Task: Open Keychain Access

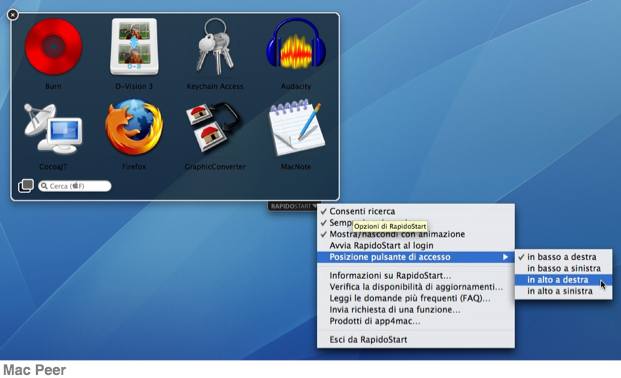Action: tap(215, 47)
